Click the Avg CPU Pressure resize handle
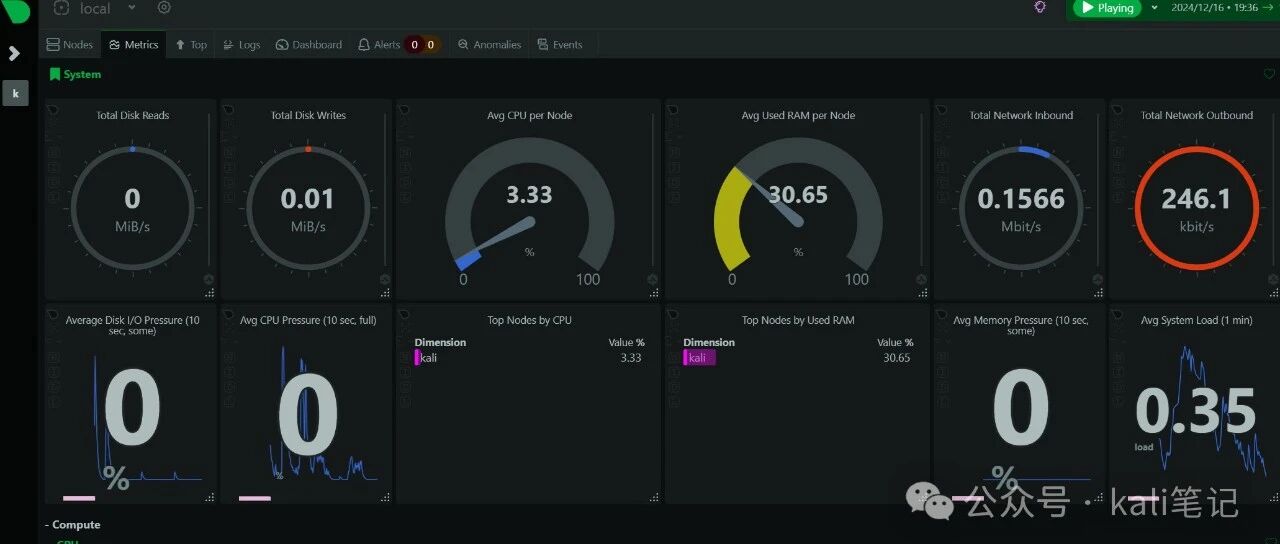This screenshot has height=544, width=1280. coord(385,497)
